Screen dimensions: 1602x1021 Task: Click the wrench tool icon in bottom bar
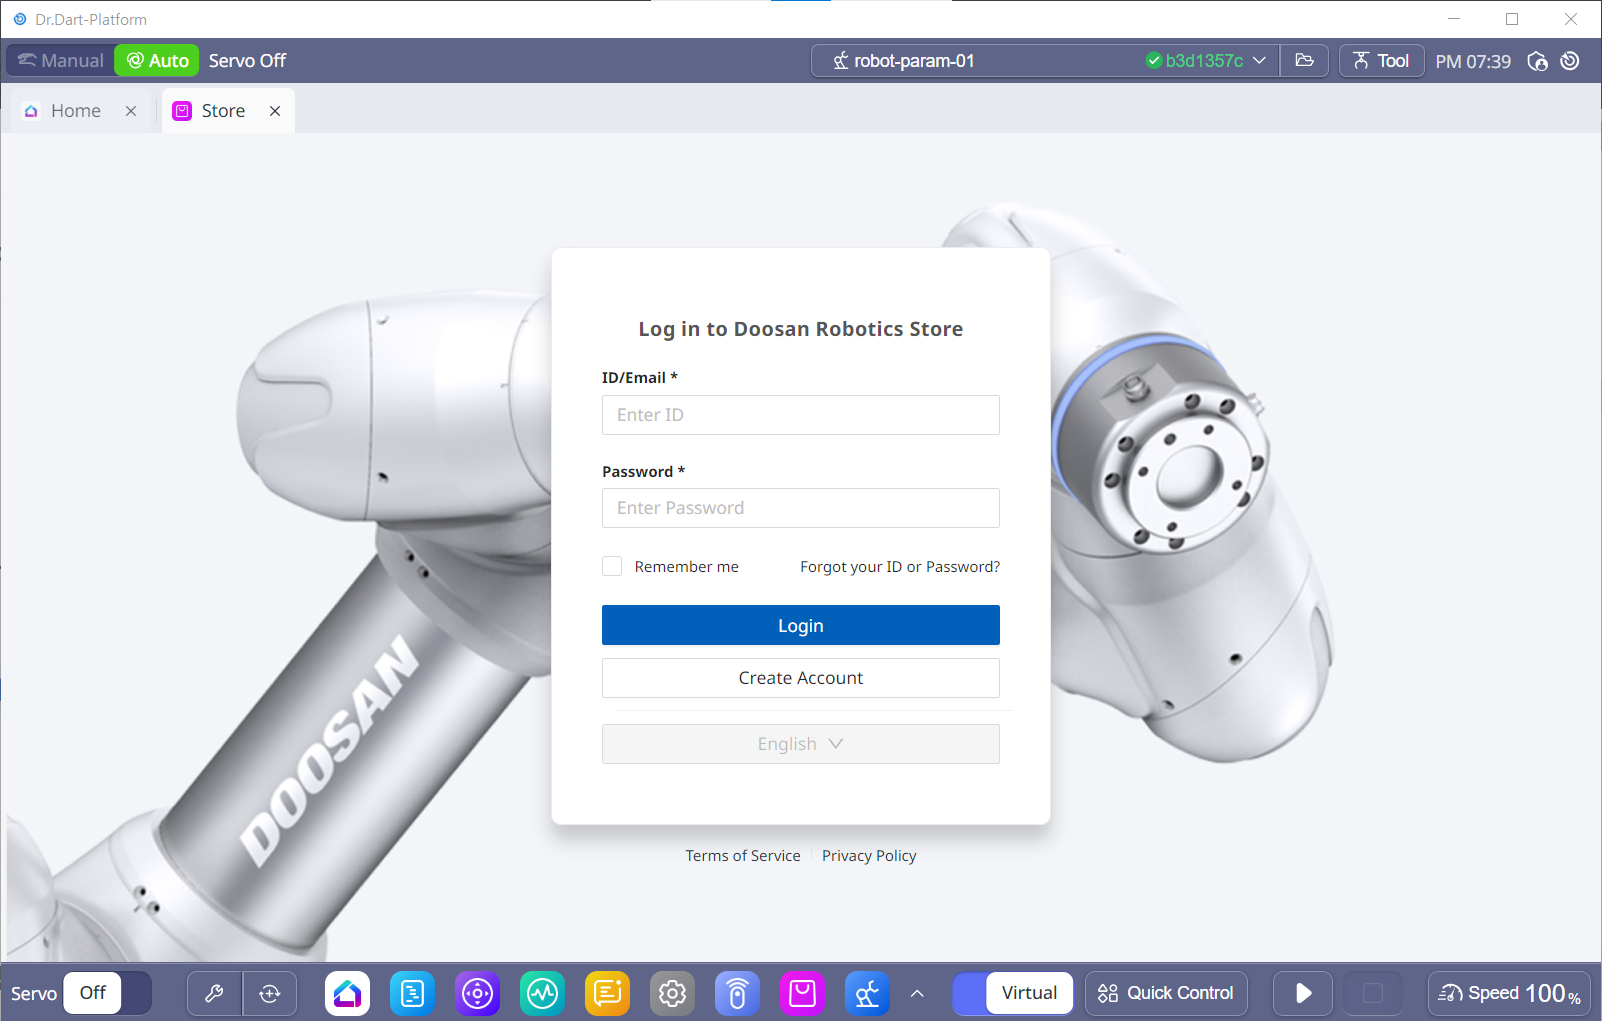point(214,993)
